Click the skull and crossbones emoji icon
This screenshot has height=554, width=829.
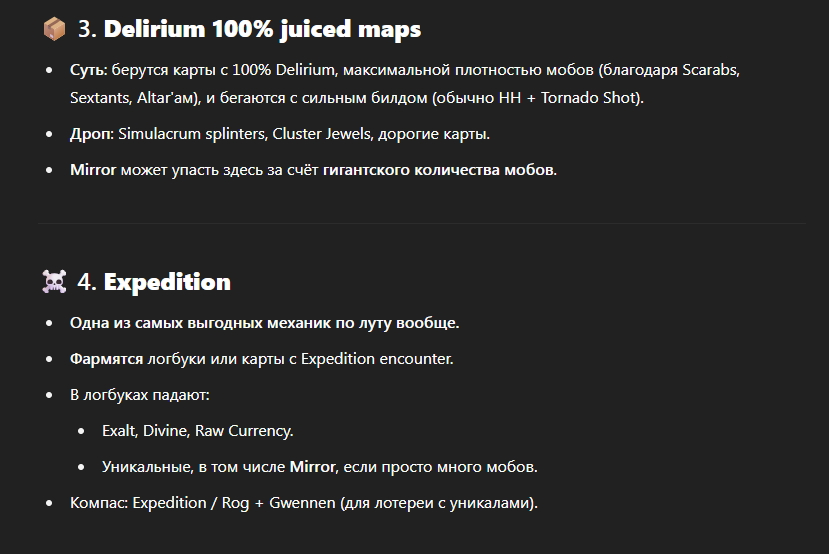(x=54, y=282)
